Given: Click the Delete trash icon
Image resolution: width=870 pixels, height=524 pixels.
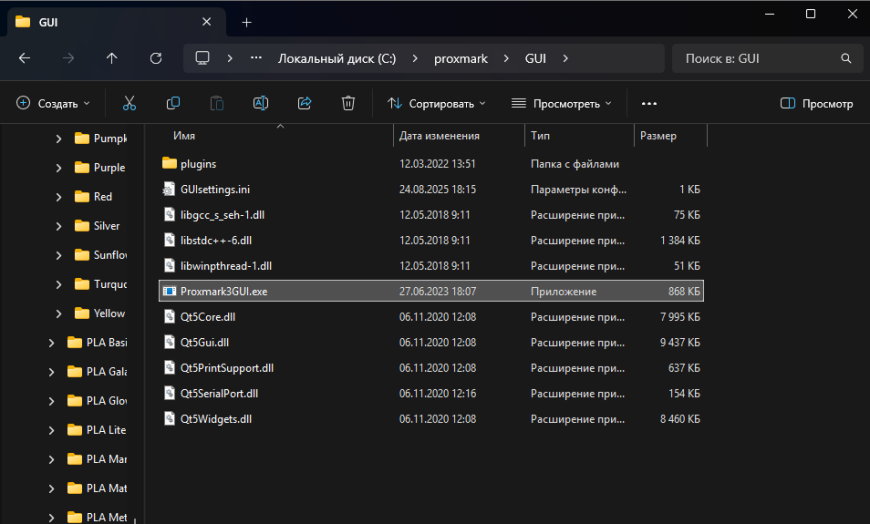Looking at the screenshot, I should click(348, 103).
